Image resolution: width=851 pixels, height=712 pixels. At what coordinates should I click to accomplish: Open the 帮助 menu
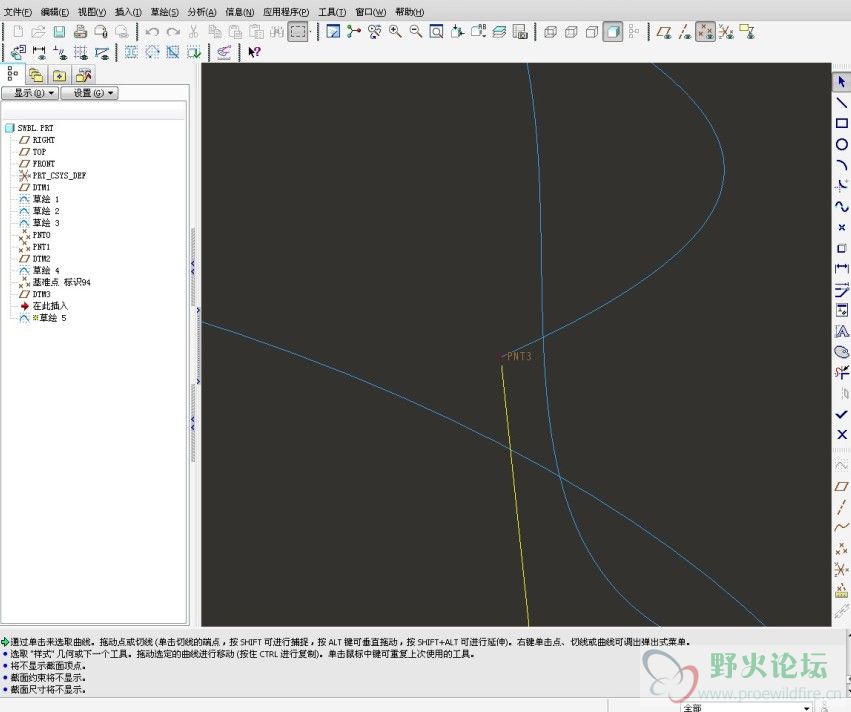(x=409, y=12)
